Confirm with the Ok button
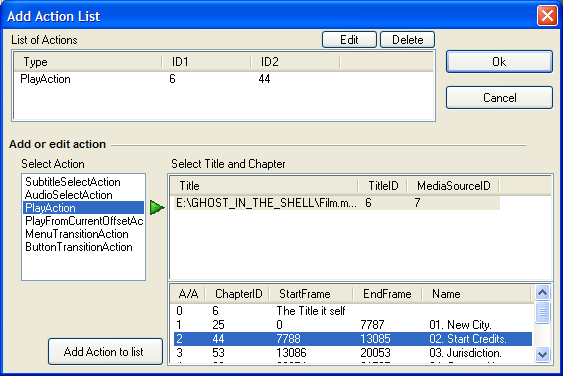Screen dimensions: 563x376 (x=499, y=62)
